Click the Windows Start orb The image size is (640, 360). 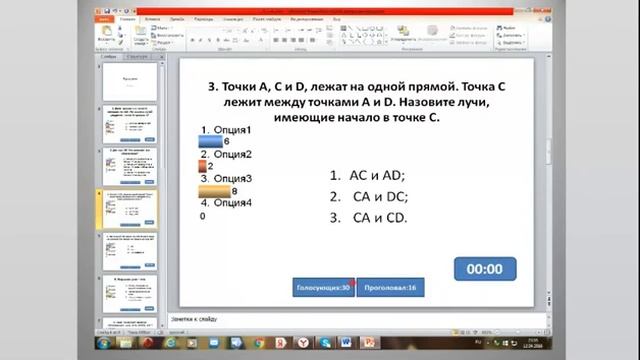click(103, 343)
